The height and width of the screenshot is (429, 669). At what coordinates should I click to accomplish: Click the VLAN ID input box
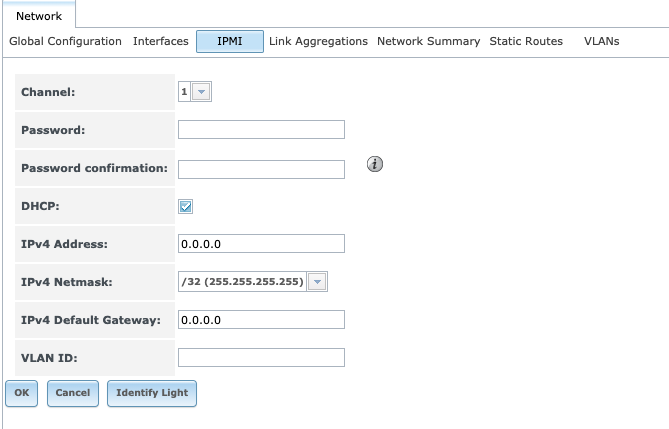(x=261, y=357)
